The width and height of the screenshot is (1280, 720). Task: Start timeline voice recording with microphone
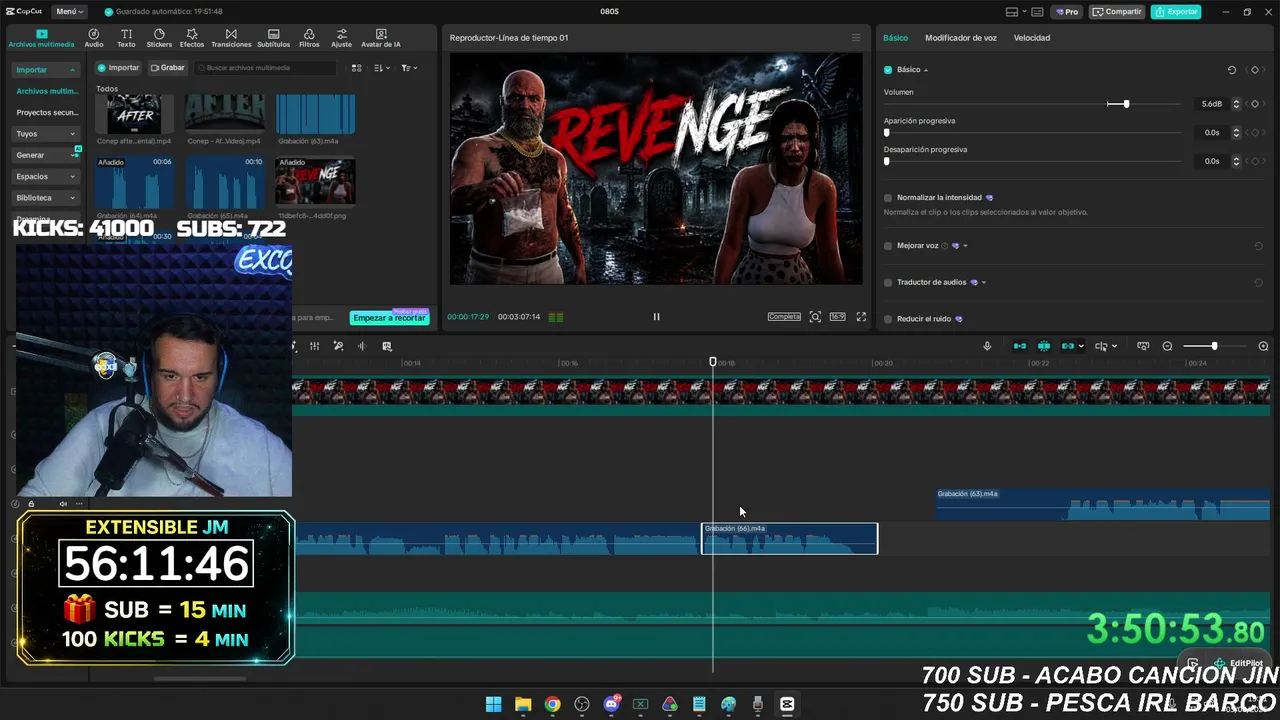pos(987,346)
